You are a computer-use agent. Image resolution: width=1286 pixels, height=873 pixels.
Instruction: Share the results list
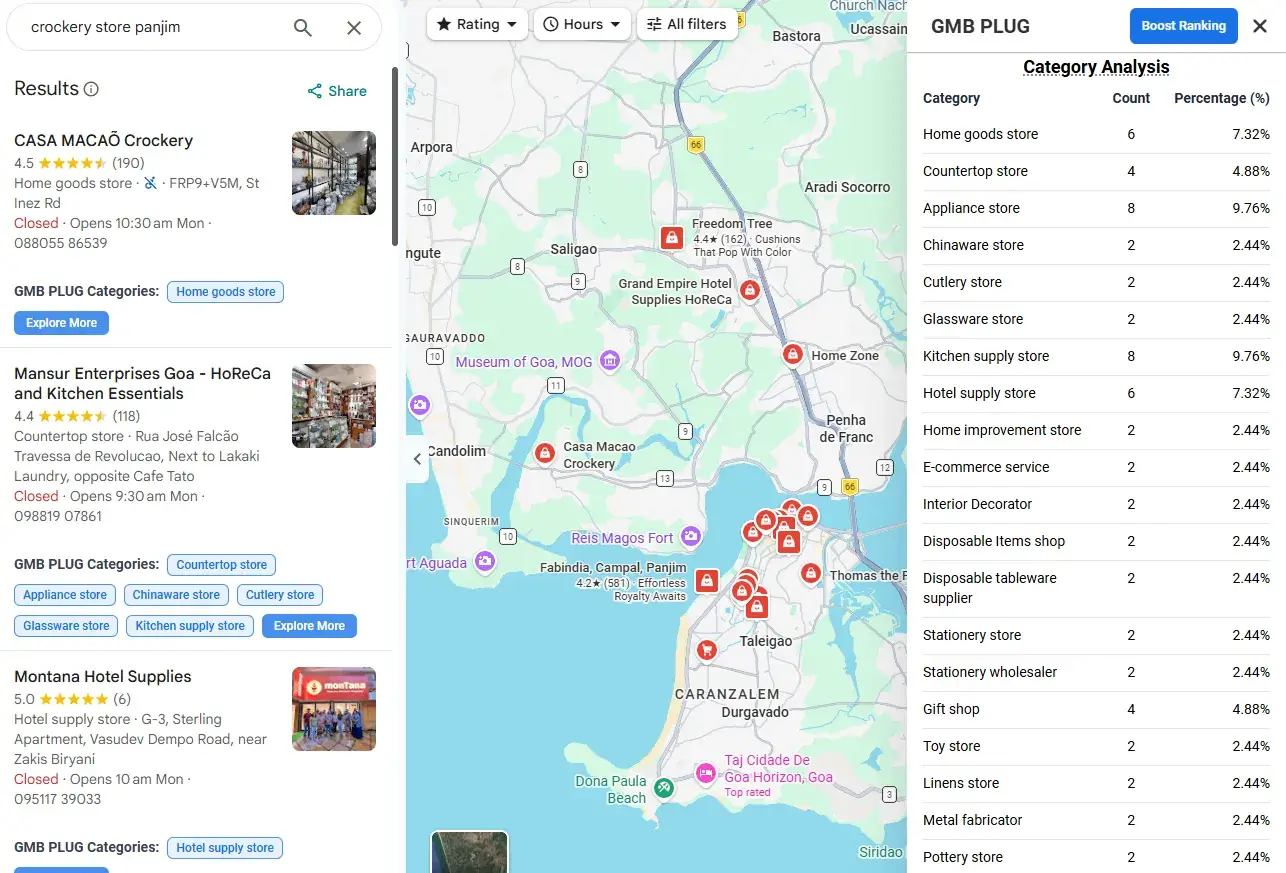click(337, 91)
